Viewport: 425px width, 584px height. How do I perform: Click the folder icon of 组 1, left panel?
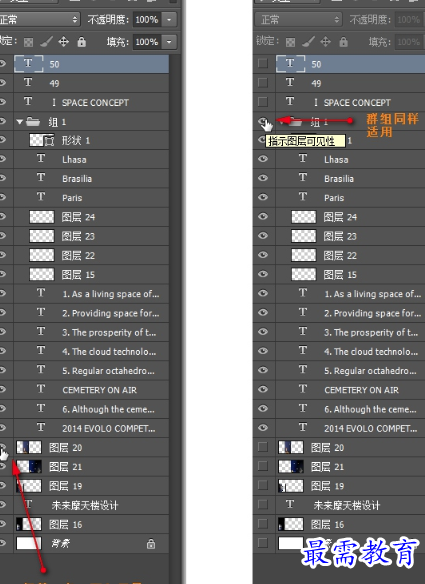coord(33,121)
